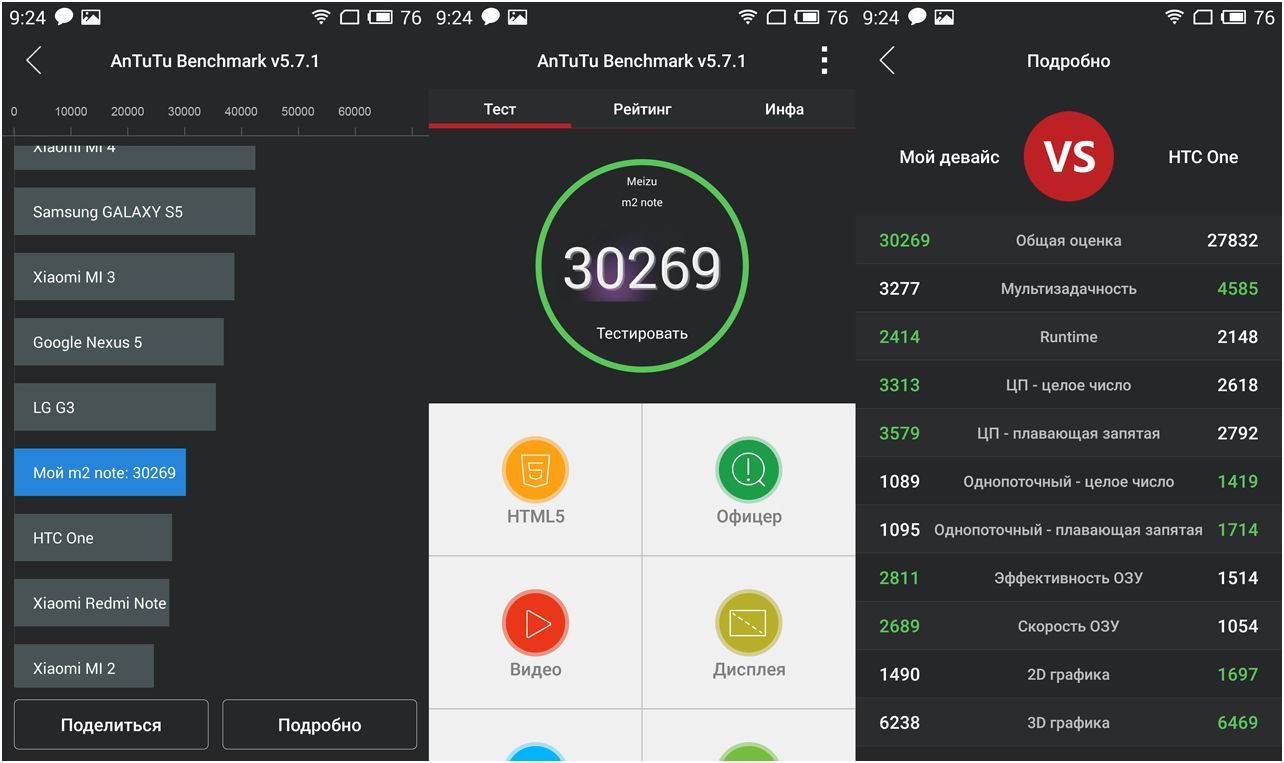This screenshot has width=1284, height=763.
Task: Go back from the ranking chart screen
Action: coord(34,61)
